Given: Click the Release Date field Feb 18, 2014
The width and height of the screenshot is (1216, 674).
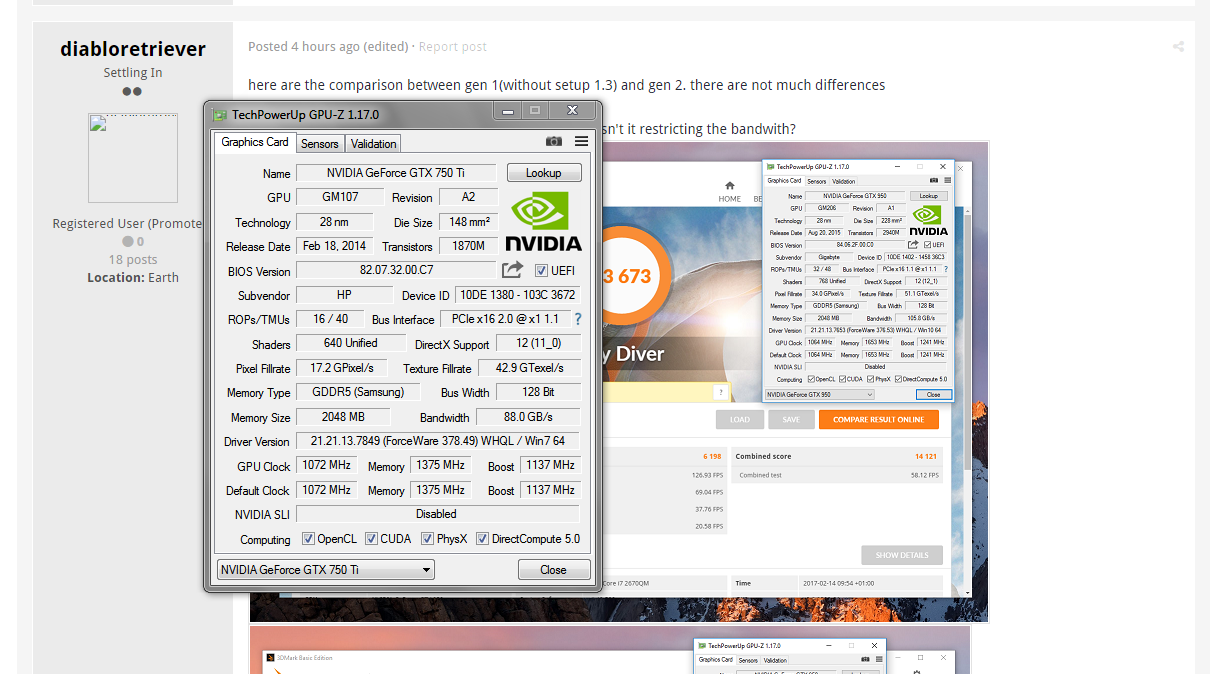Looking at the screenshot, I should click(334, 246).
